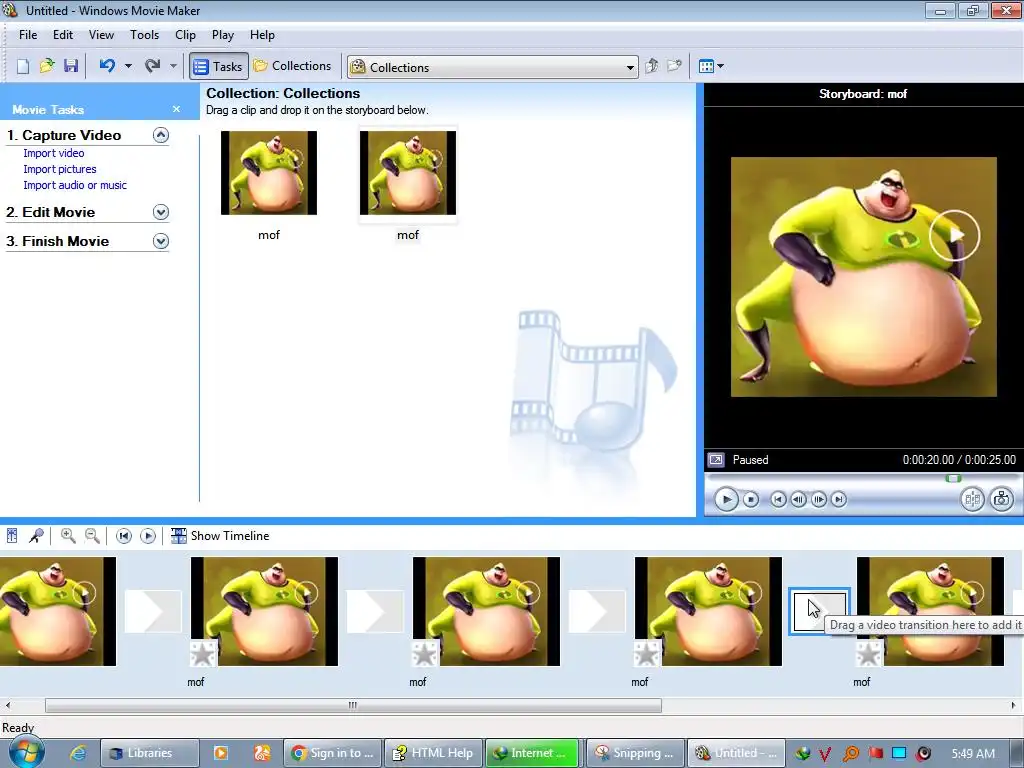Click Show Timeline button
Viewport: 1024px width, 768px height.
click(220, 536)
